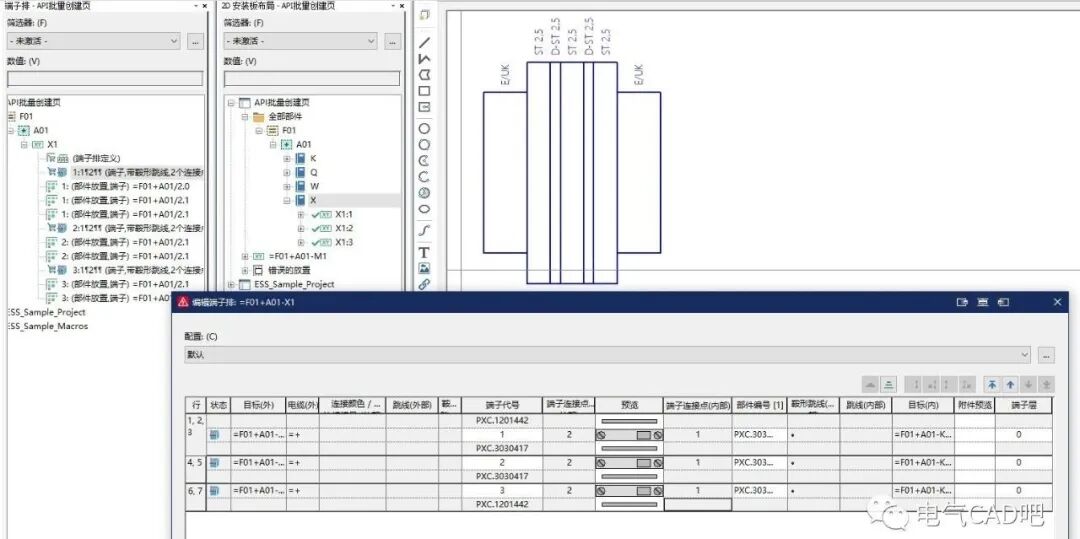Select the 3:1¶2¶¶ terminal tree item
1080x539 pixels.
click(x=137, y=270)
